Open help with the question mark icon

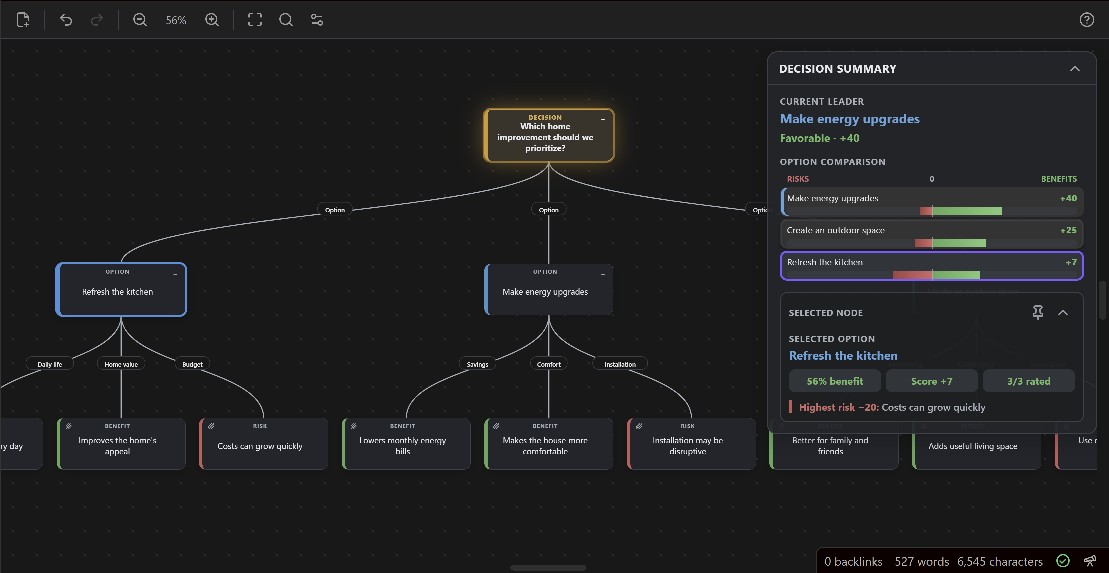1086,20
